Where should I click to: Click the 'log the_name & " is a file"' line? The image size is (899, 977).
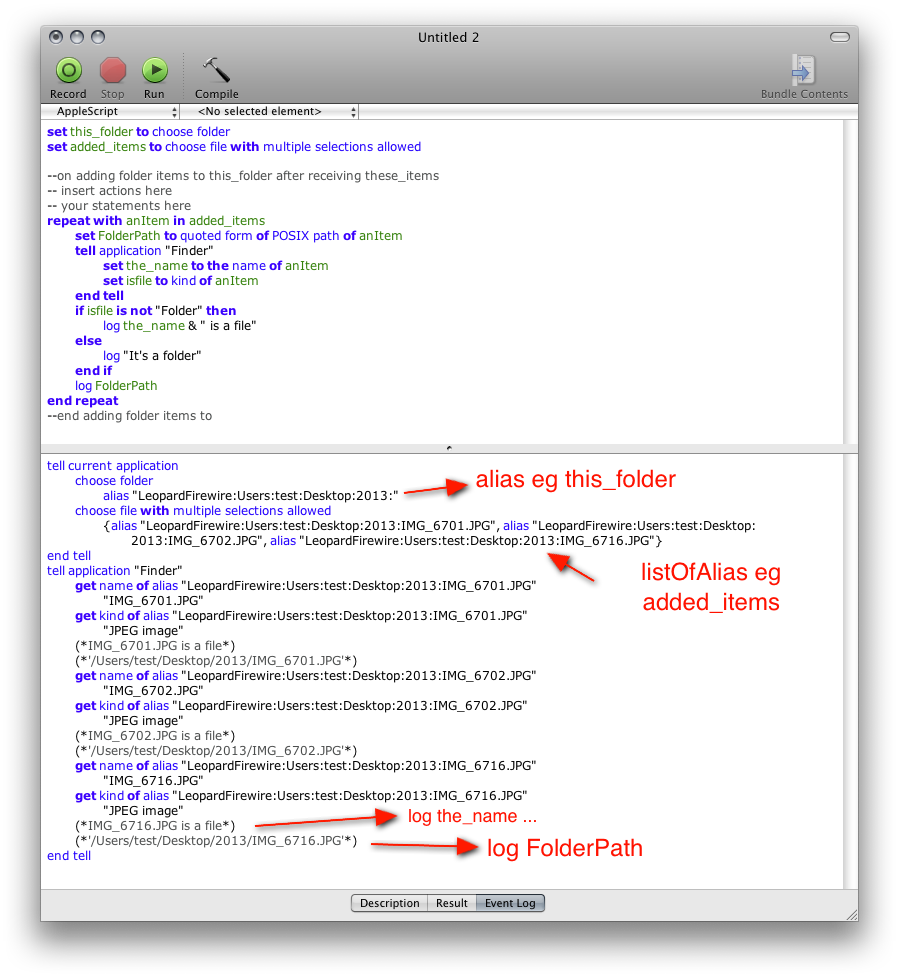(x=179, y=325)
